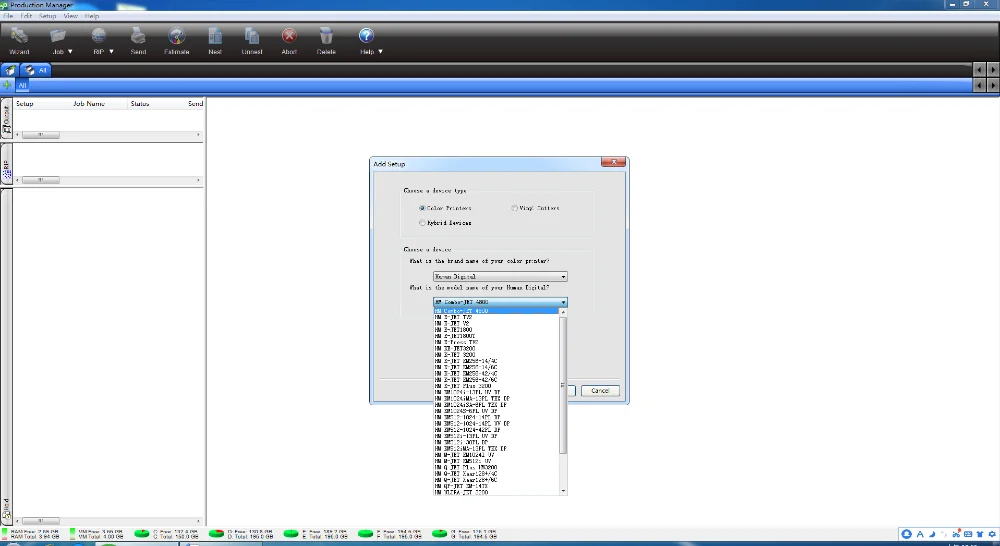Select HM Z-JET1800 from model list
The height and width of the screenshot is (546, 1000).
tap(496, 330)
